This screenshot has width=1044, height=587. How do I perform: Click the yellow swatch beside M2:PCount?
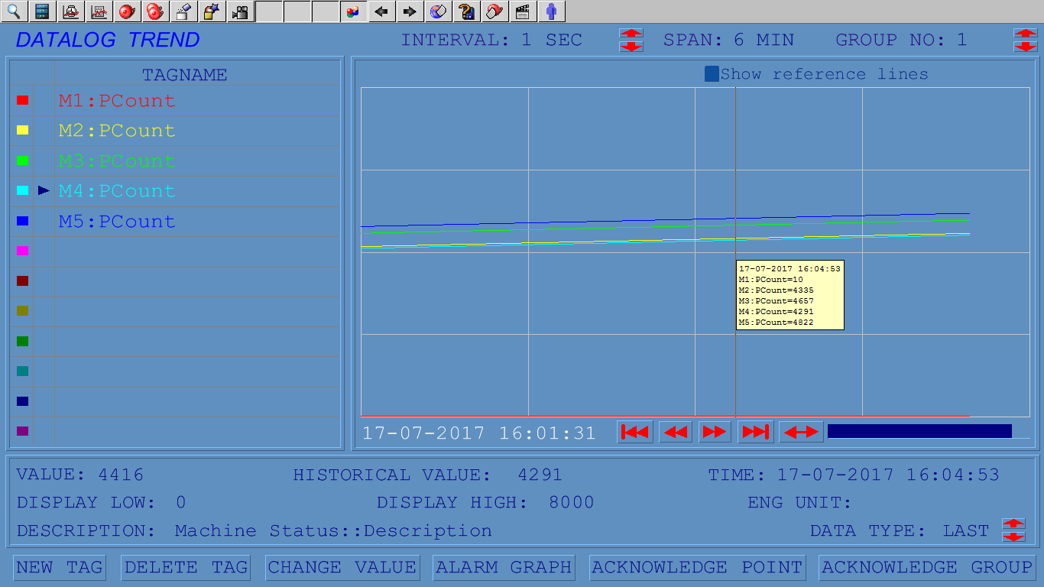pyautogui.click(x=23, y=130)
